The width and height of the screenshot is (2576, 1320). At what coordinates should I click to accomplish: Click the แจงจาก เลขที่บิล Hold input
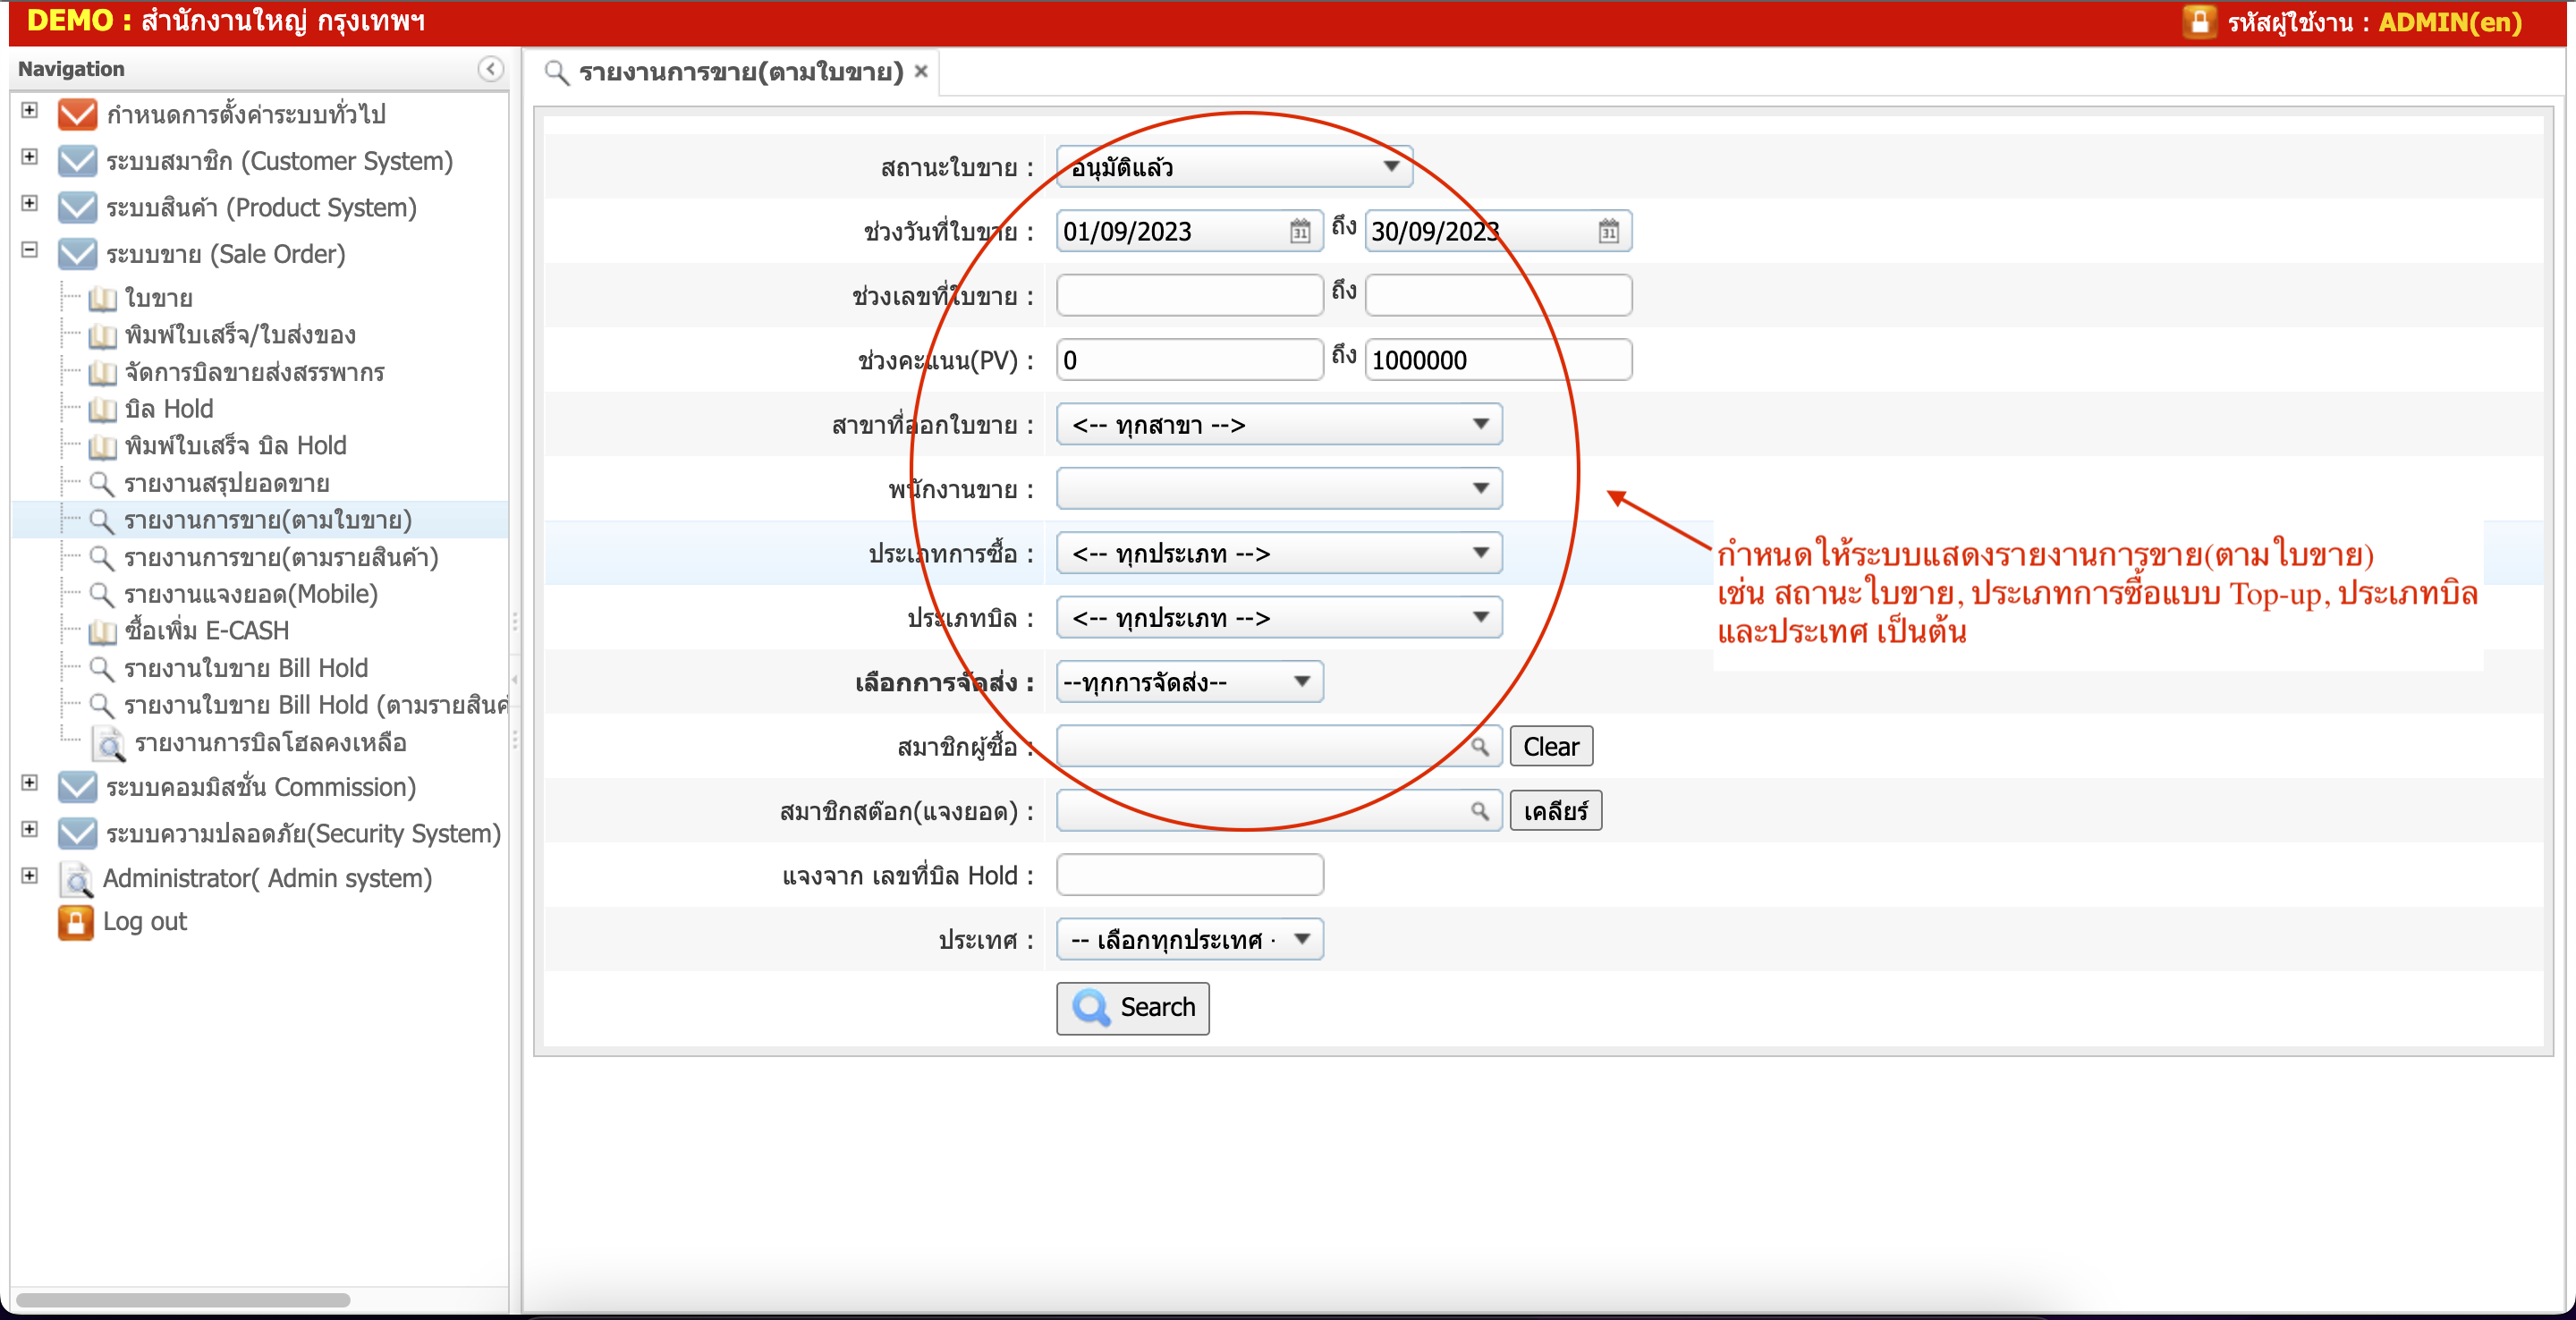tap(1189, 875)
